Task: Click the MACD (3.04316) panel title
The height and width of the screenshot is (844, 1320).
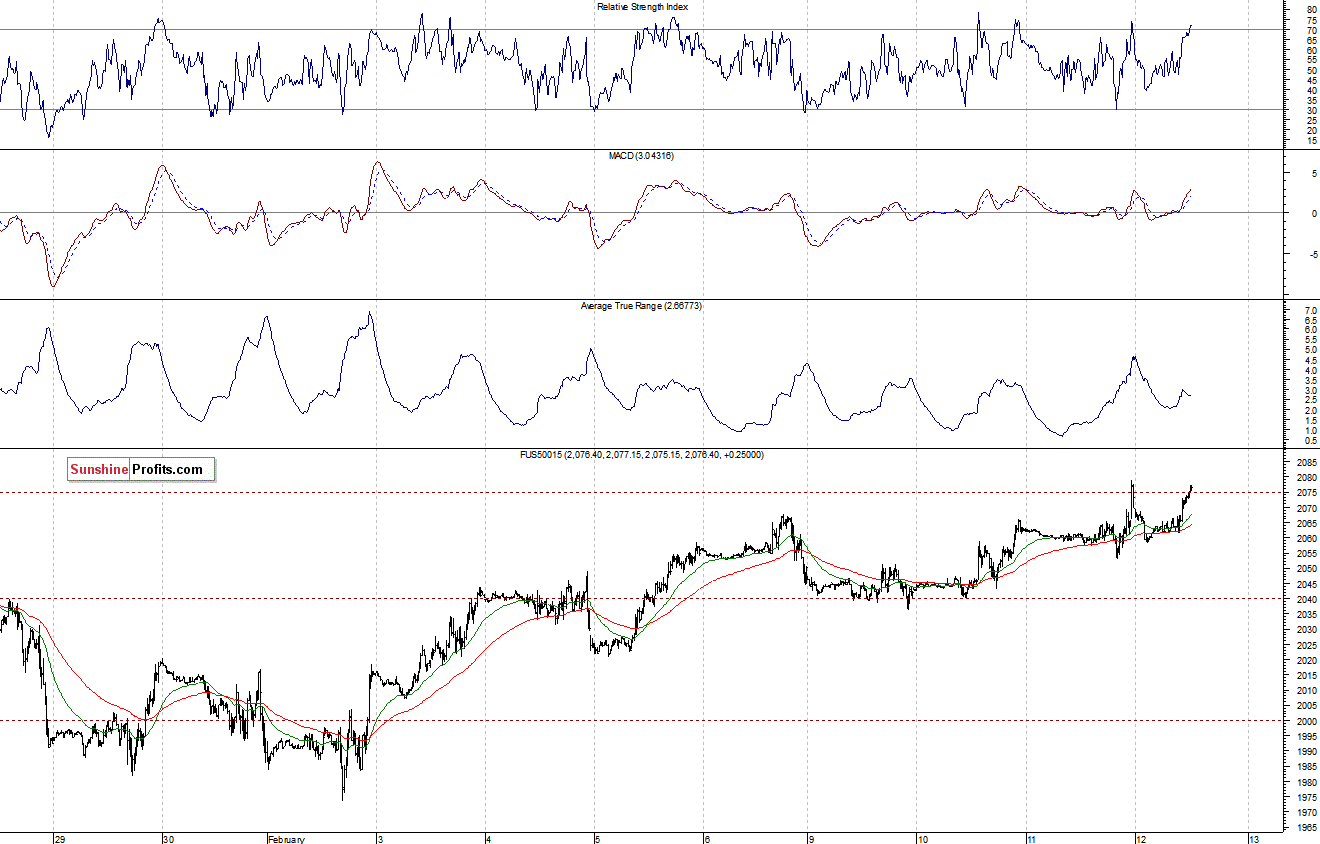Action: pos(642,156)
